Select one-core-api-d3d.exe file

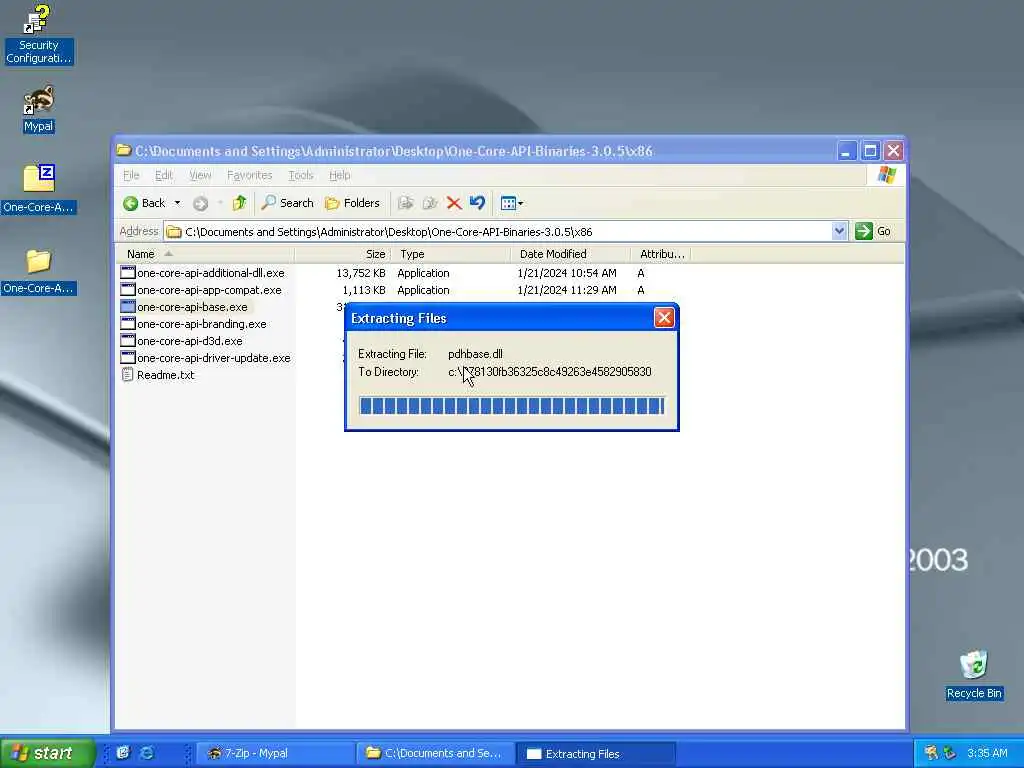coord(182,341)
